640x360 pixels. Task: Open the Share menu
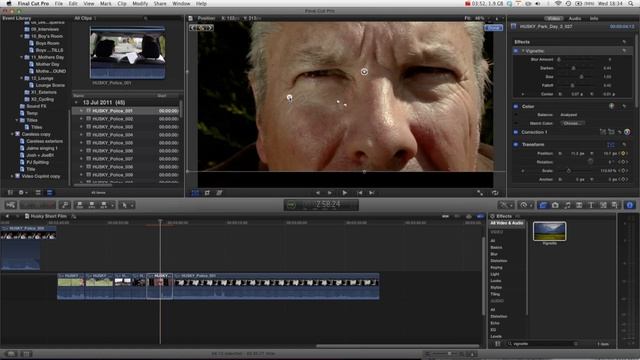160,4
